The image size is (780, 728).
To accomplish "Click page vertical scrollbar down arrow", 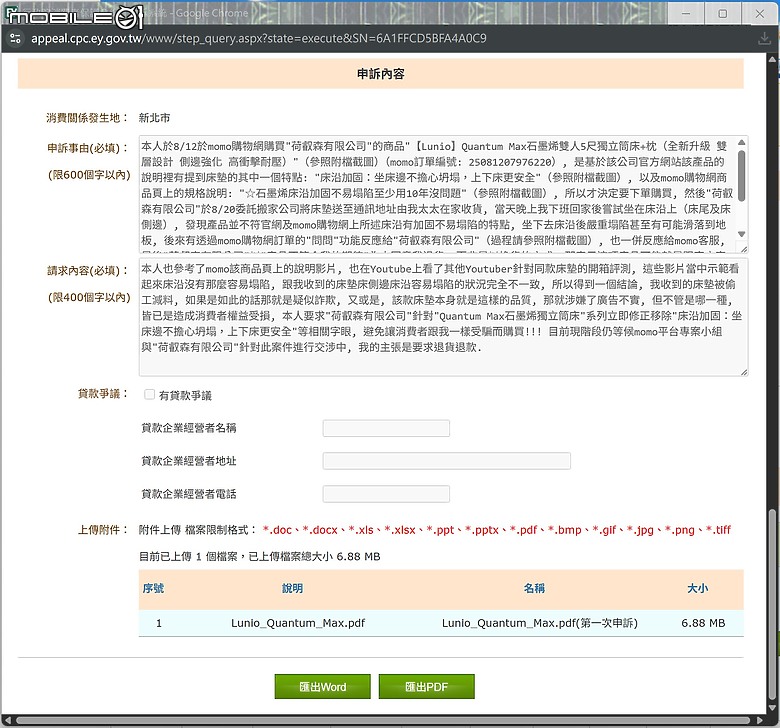I will click(772, 708).
